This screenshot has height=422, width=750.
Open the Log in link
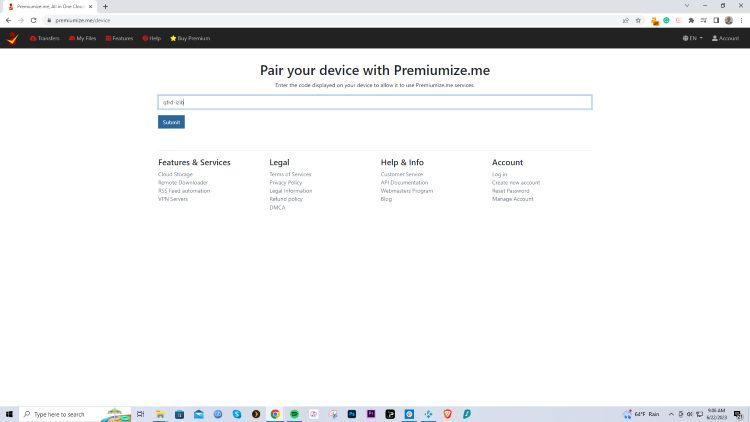pyautogui.click(x=499, y=174)
